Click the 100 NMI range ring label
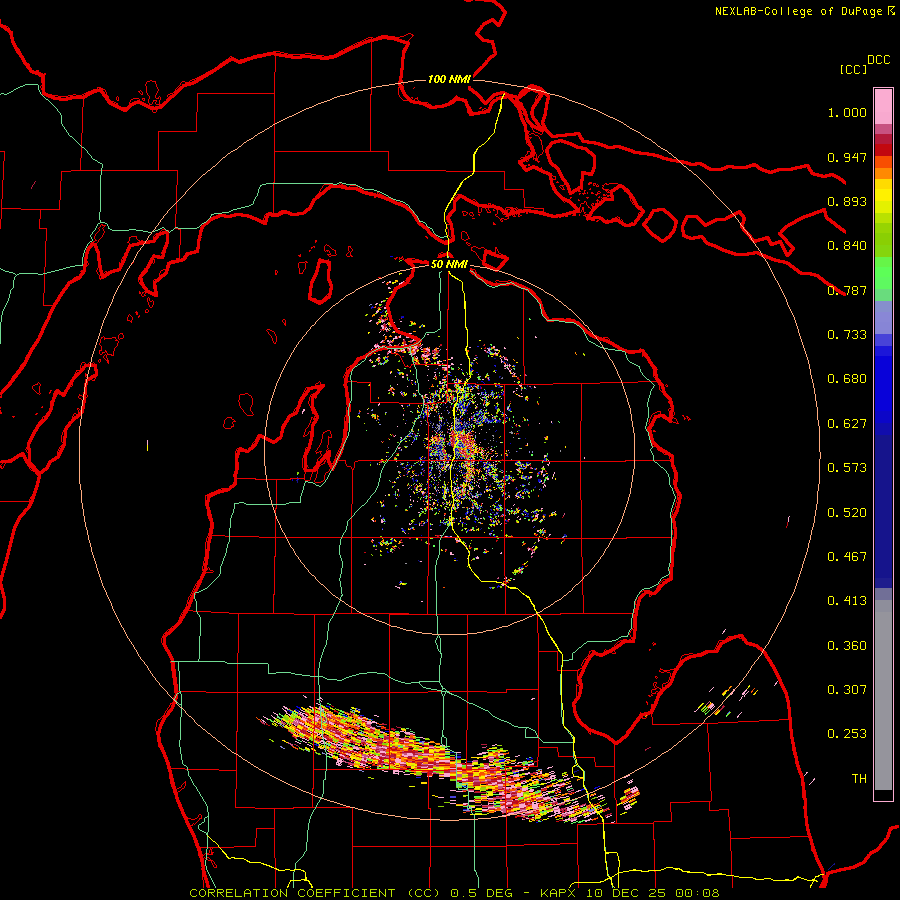 449,79
